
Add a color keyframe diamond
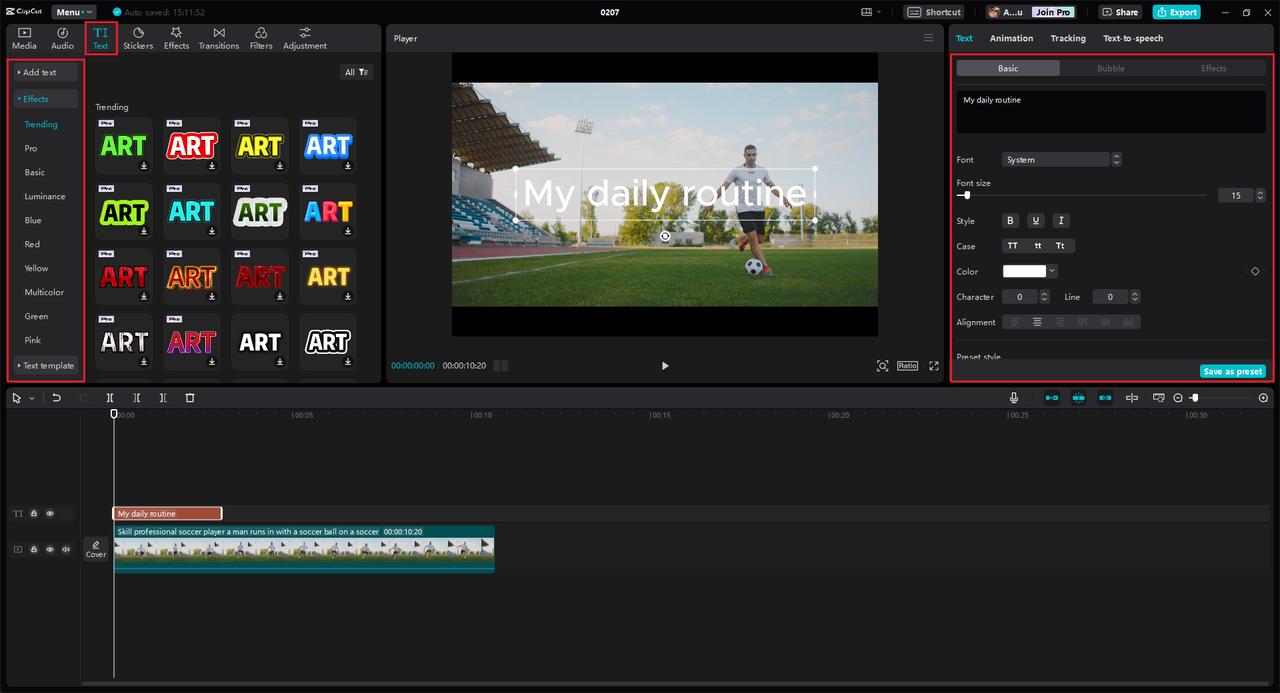coord(1255,271)
